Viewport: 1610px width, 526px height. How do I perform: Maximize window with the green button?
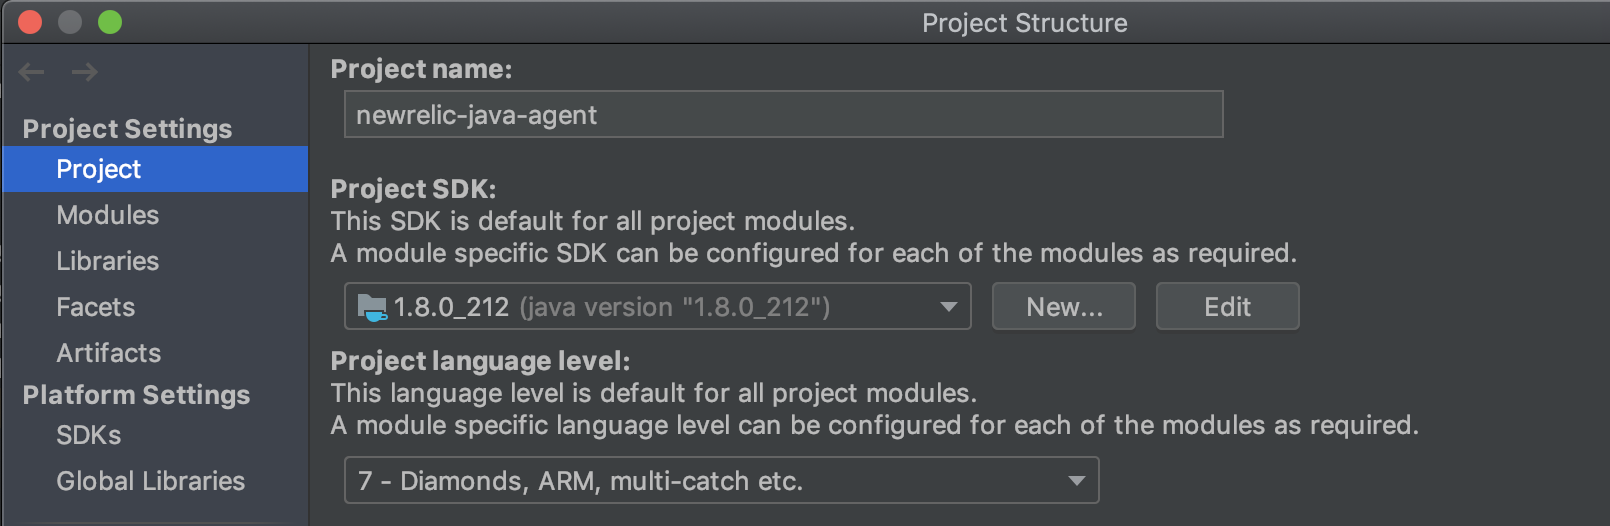point(110,22)
